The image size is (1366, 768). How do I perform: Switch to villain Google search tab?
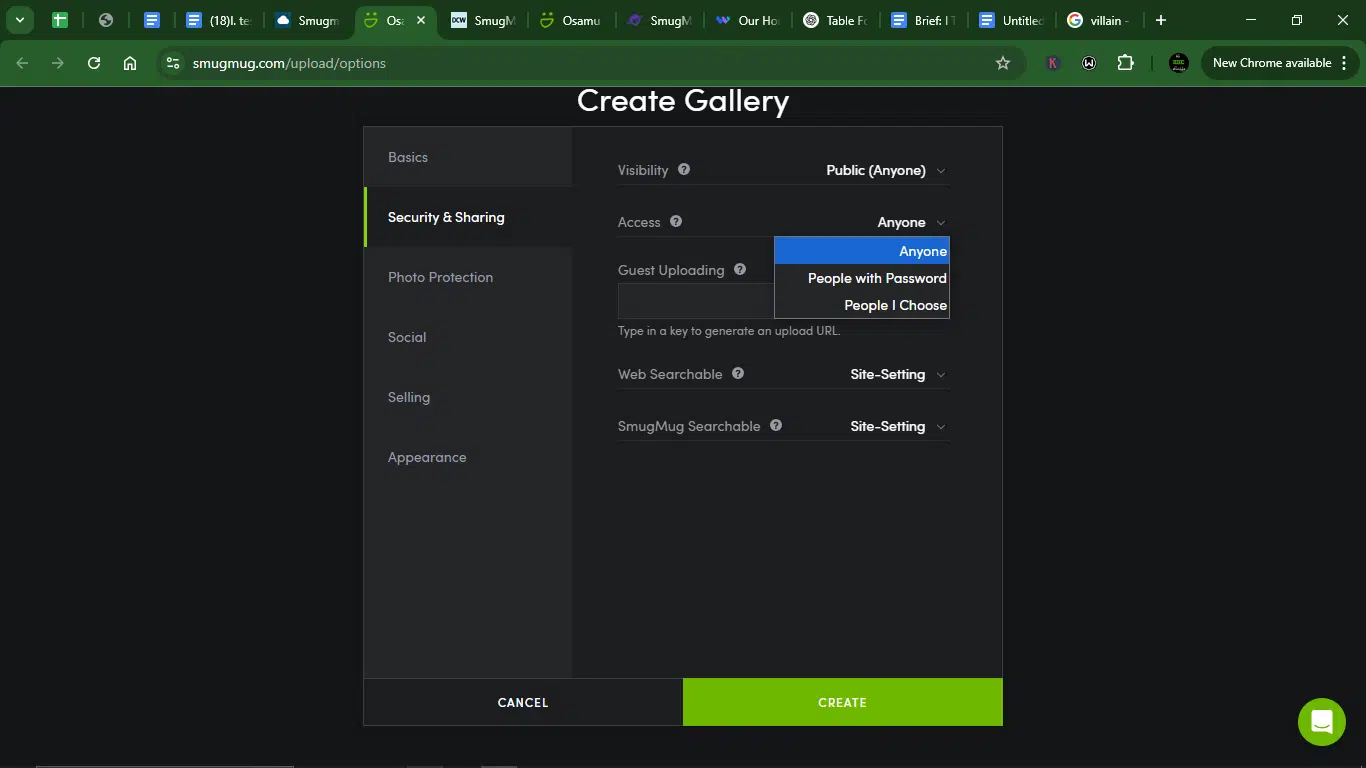click(1098, 20)
